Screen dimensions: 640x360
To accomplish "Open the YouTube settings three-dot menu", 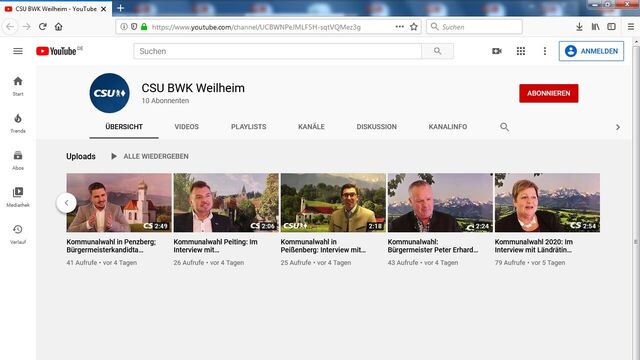I will tap(544, 51).
